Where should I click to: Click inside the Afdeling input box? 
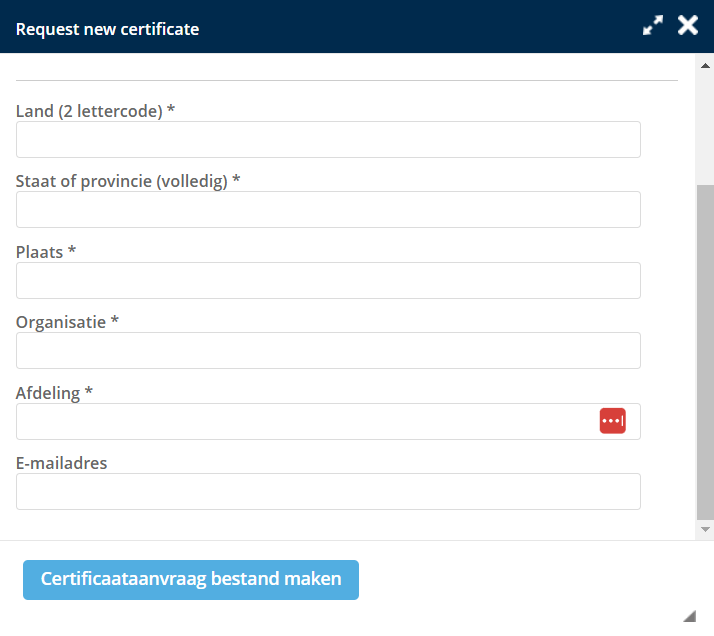pos(300,421)
